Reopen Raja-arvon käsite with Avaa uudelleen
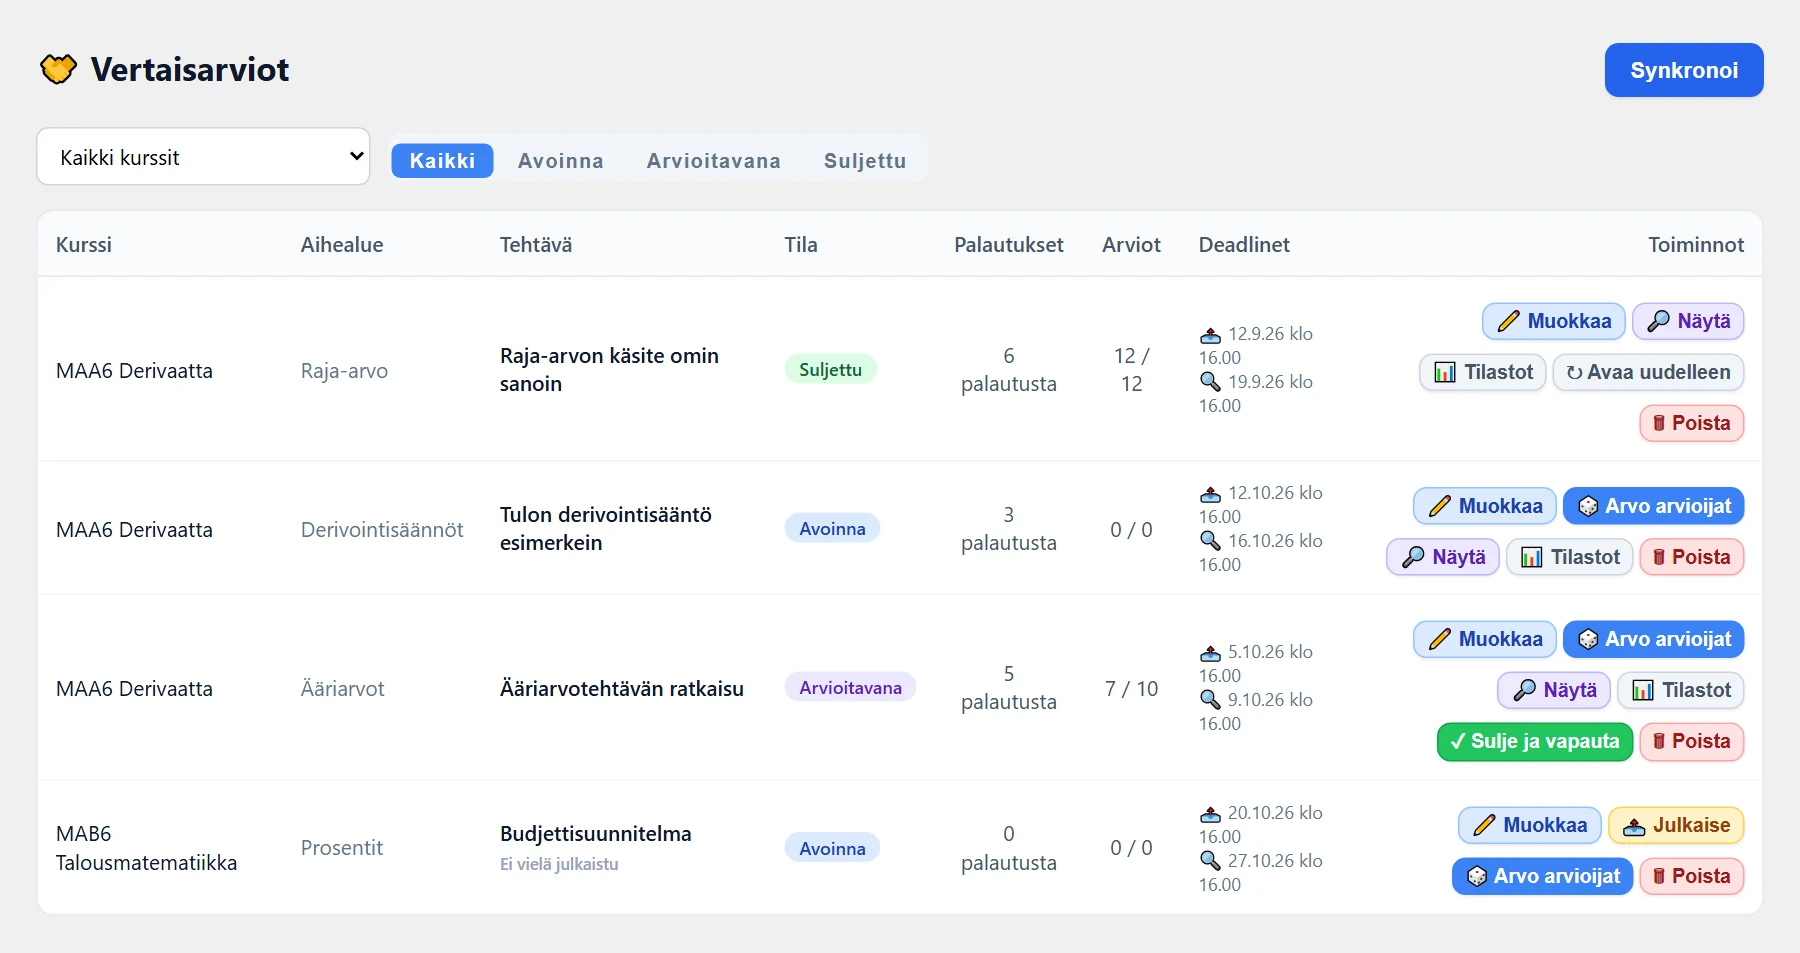 (1648, 372)
